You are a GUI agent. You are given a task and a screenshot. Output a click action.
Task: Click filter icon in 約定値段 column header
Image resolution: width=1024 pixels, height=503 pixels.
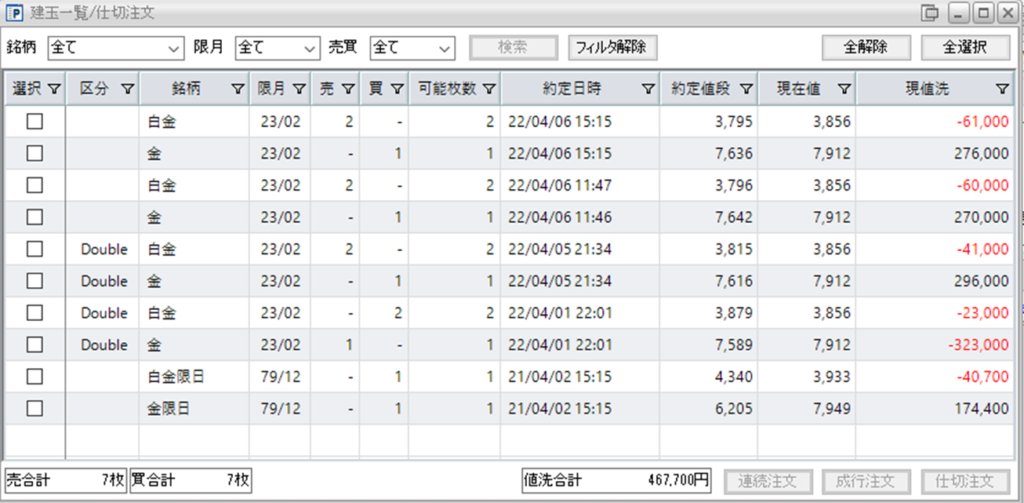746,89
